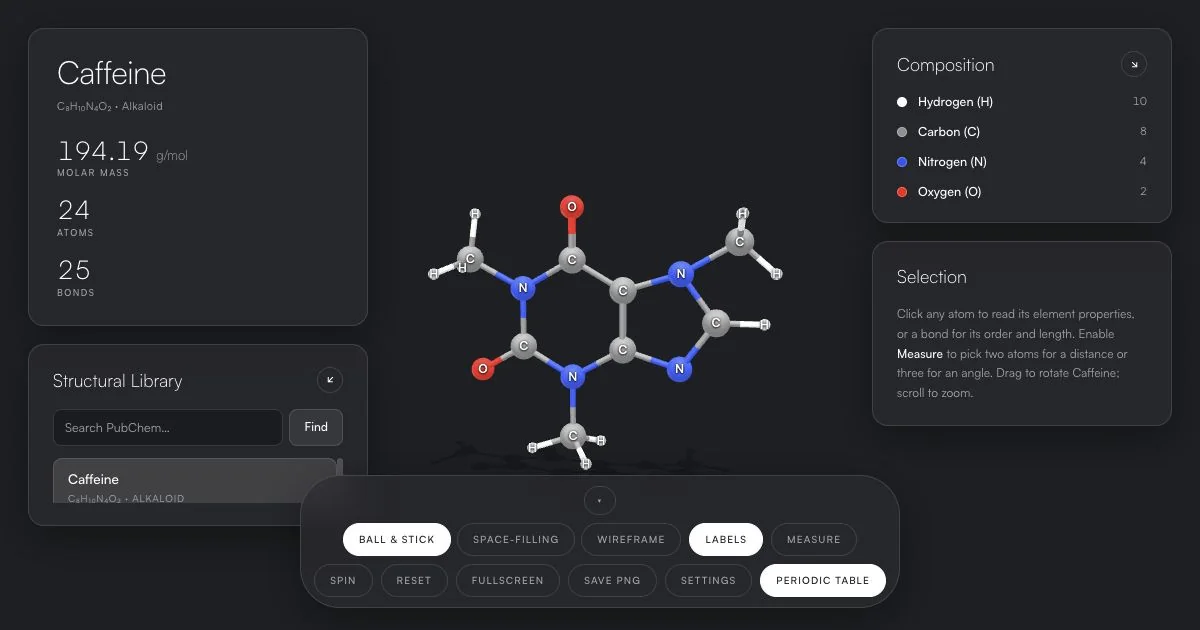Click the upper-left methyl carbon atom

point(471,261)
